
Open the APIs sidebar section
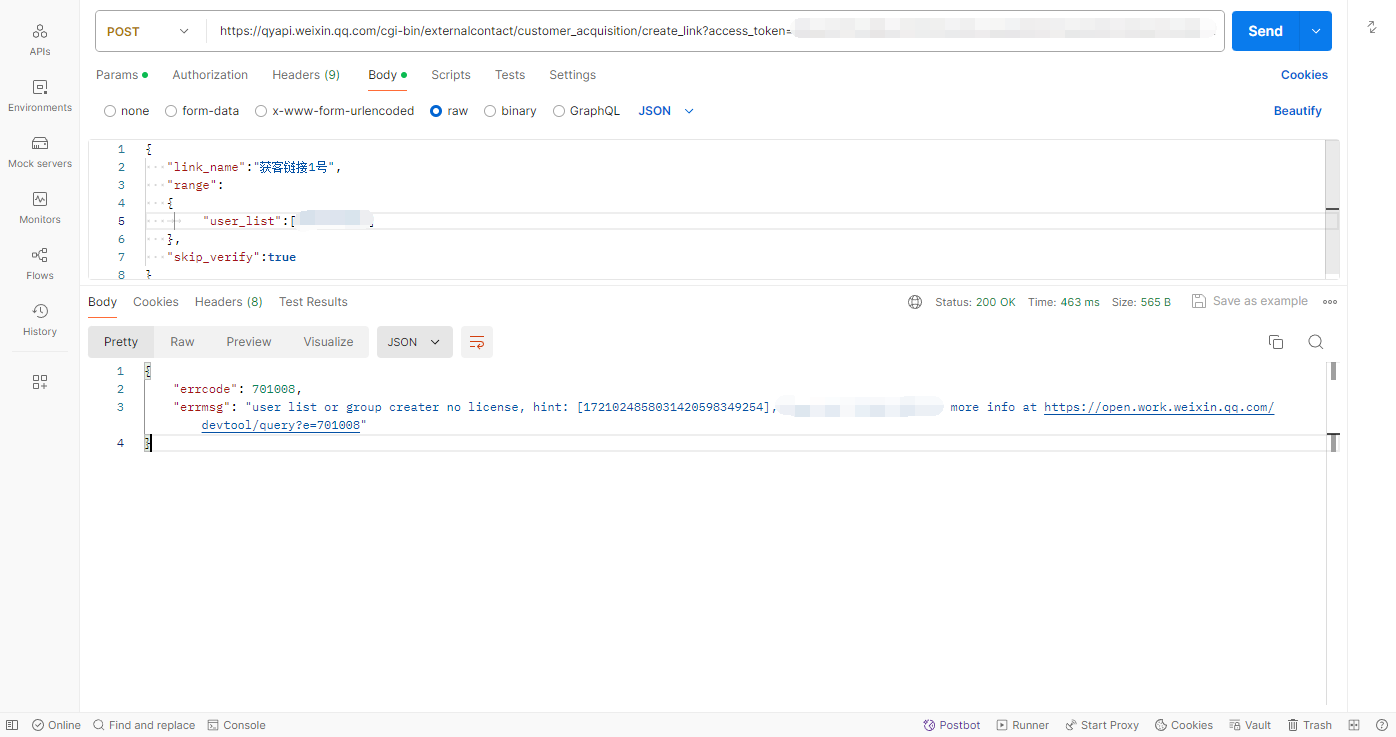point(40,39)
